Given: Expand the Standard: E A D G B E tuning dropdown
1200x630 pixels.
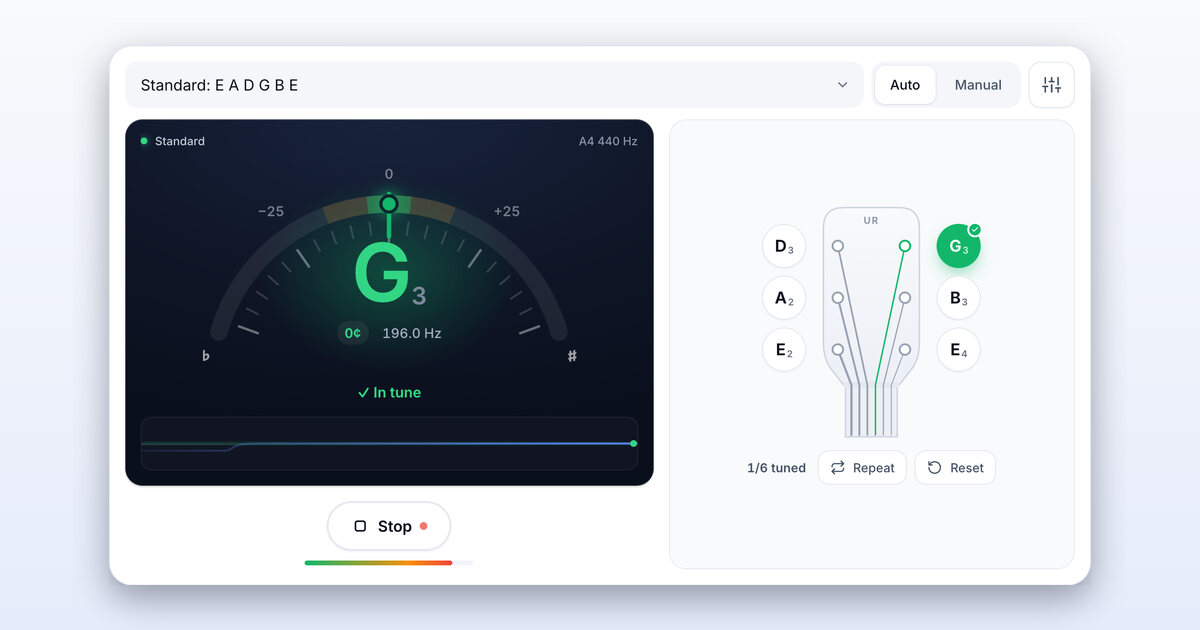Looking at the screenshot, I should [494, 85].
